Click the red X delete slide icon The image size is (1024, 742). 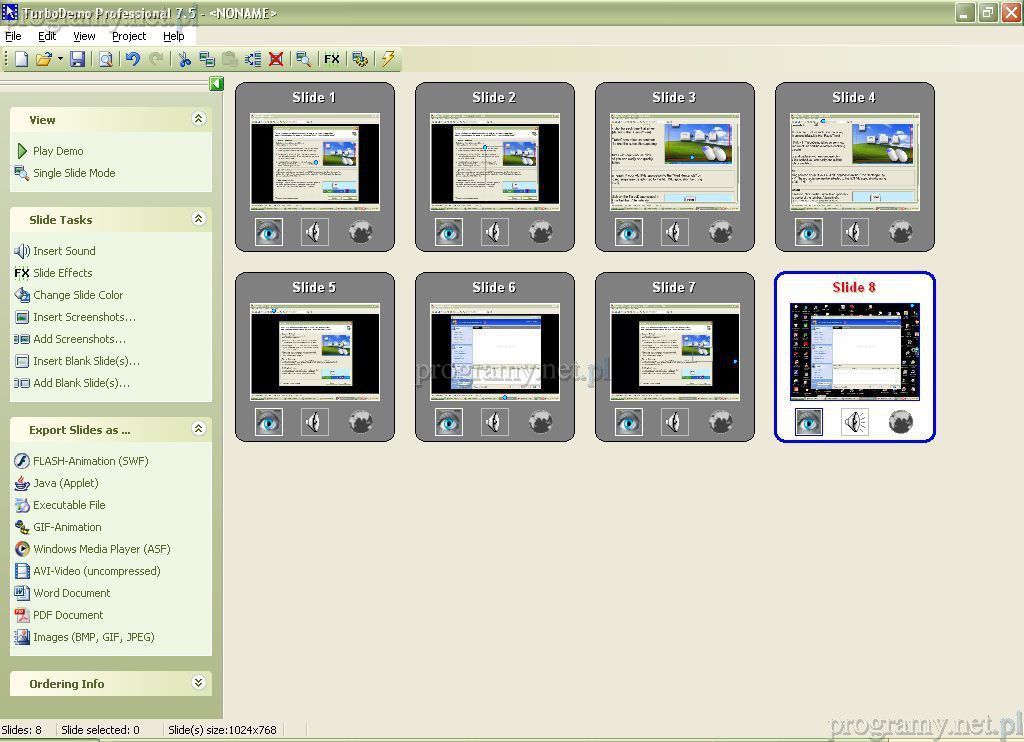276,60
